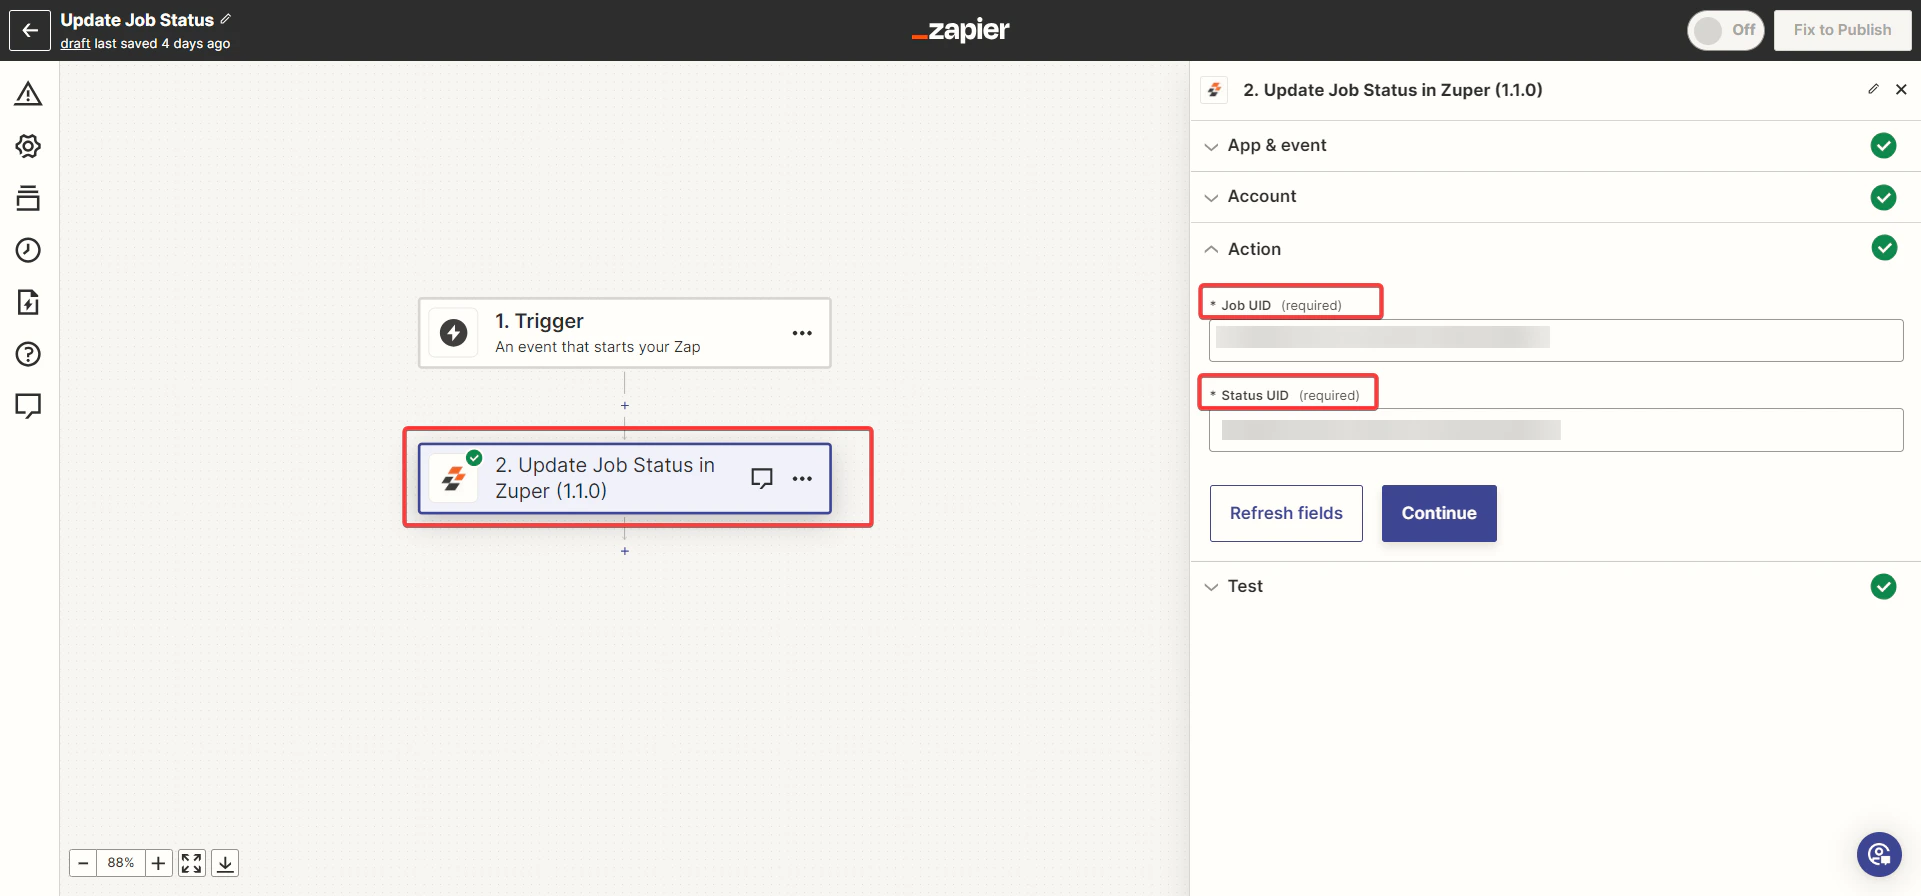Image resolution: width=1921 pixels, height=896 pixels.
Task: Open the Zap details file icon
Action: [x=28, y=302]
